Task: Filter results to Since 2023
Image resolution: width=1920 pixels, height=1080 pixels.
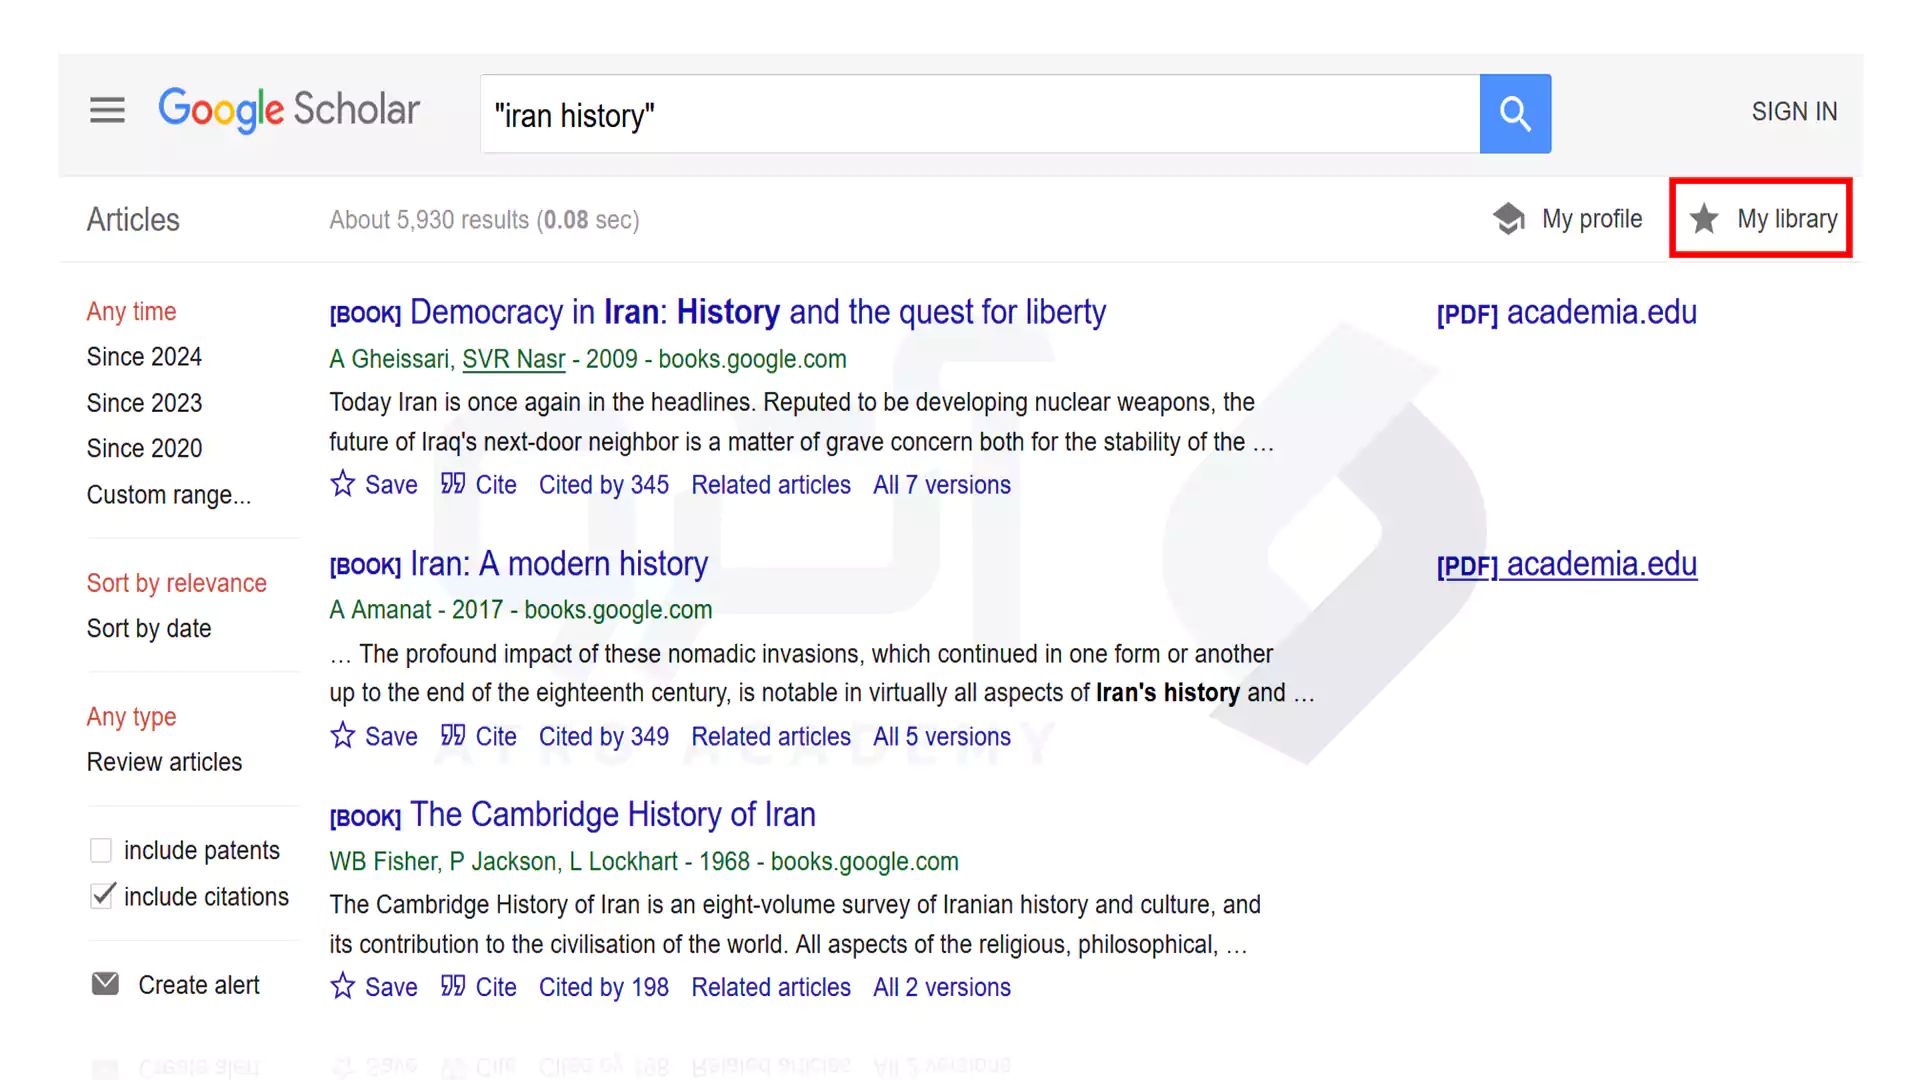Action: pos(144,402)
